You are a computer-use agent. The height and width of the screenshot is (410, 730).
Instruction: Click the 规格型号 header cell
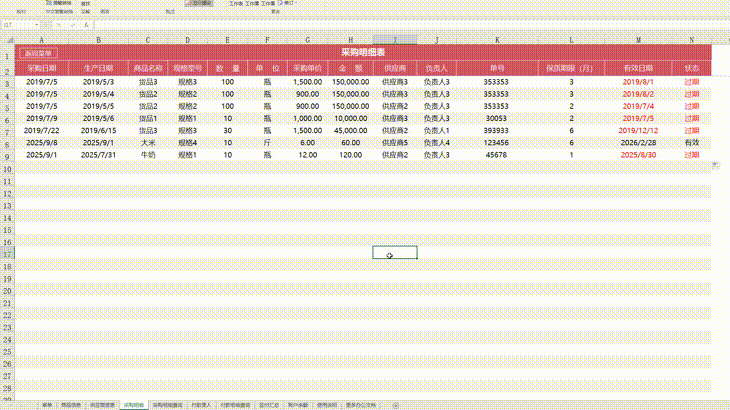coord(188,68)
